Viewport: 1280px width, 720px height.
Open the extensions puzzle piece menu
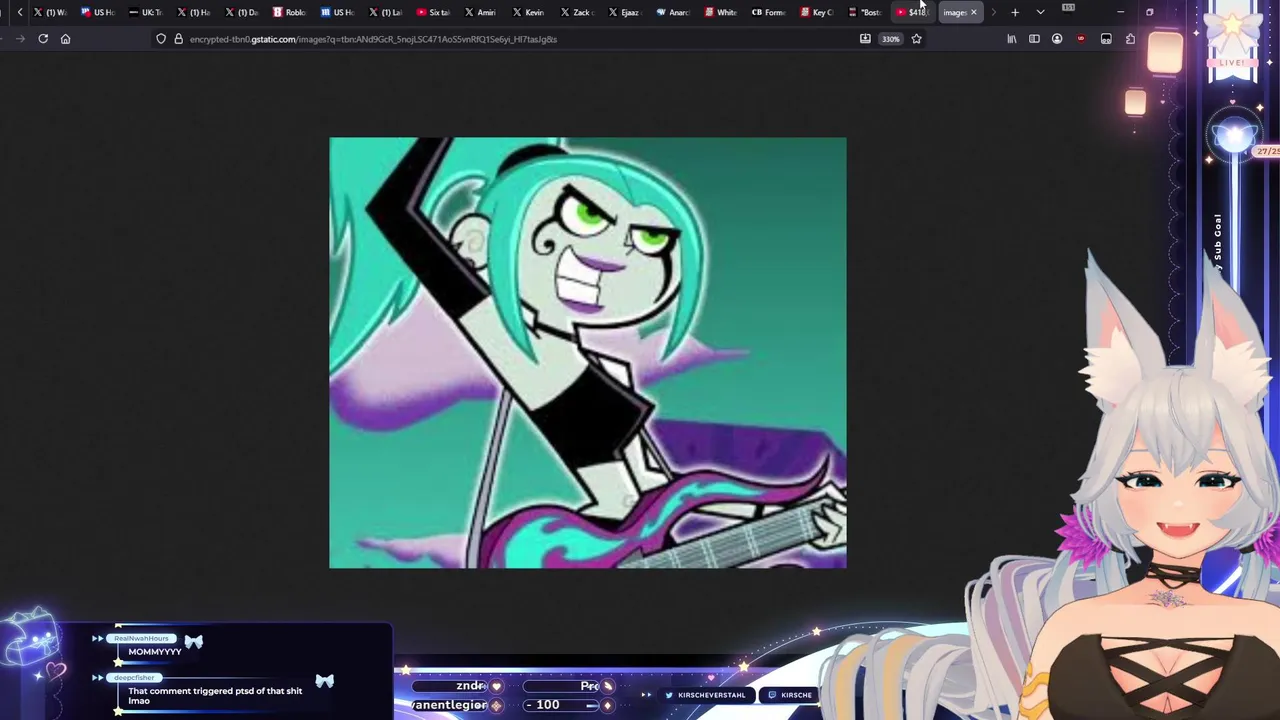tap(1130, 39)
